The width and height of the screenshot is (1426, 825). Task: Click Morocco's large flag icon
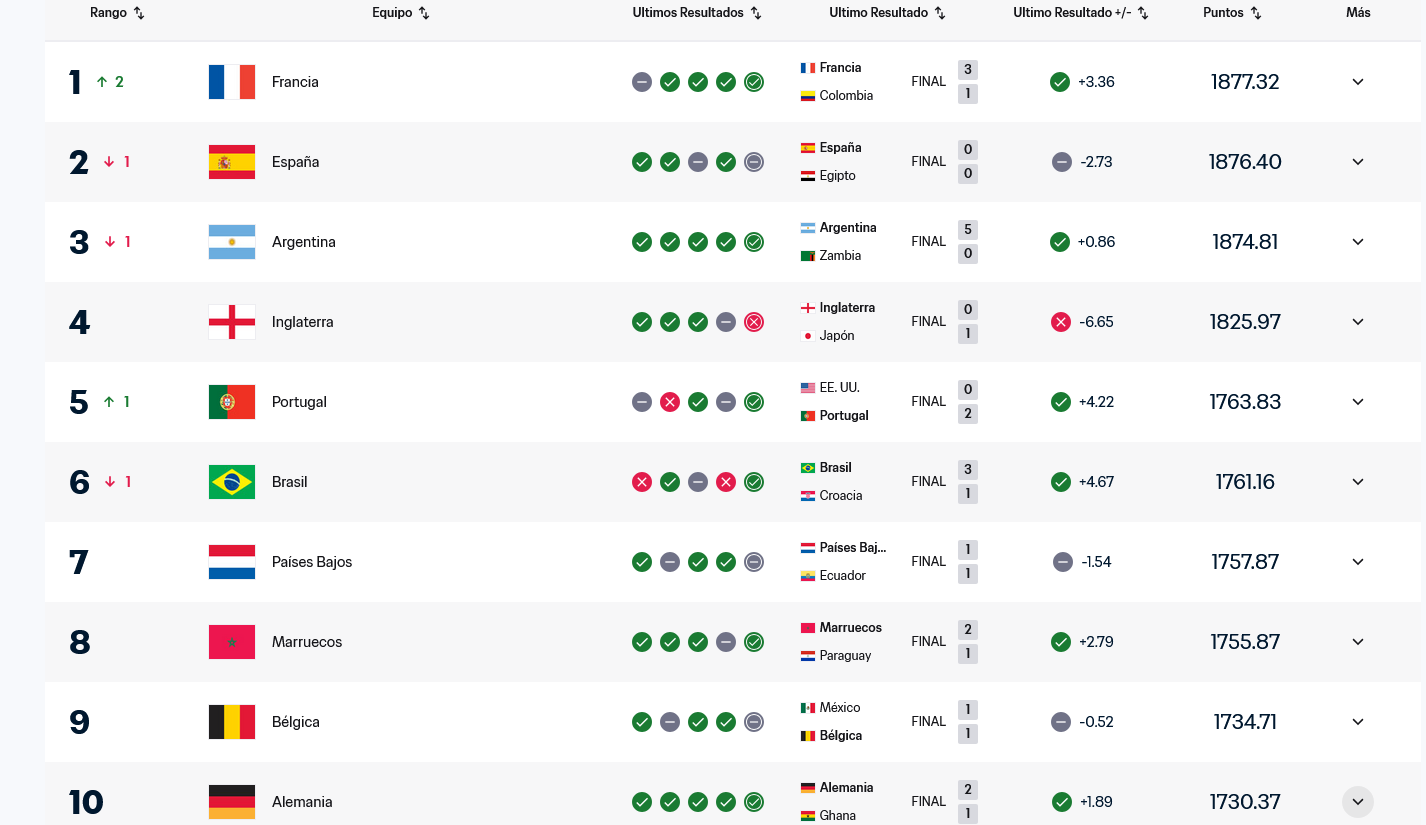pos(232,642)
